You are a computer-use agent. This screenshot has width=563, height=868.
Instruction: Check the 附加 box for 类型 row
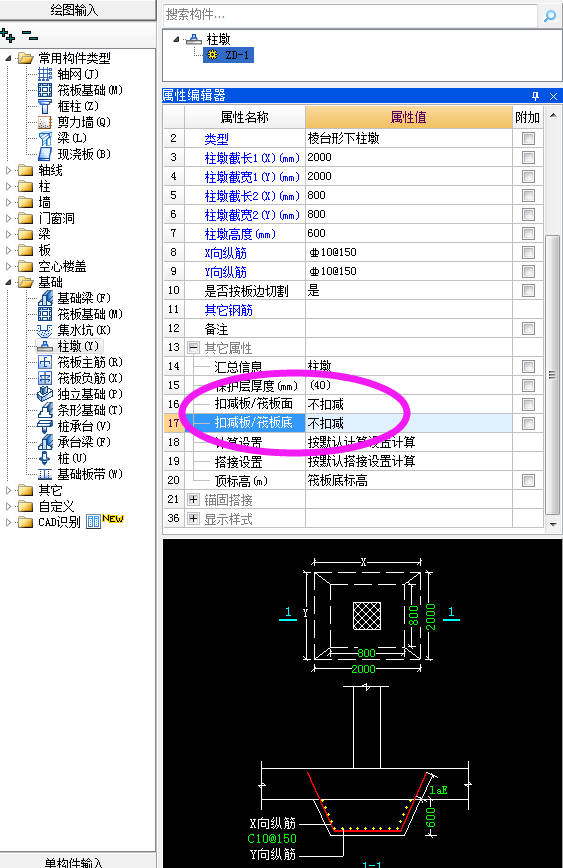(528, 138)
